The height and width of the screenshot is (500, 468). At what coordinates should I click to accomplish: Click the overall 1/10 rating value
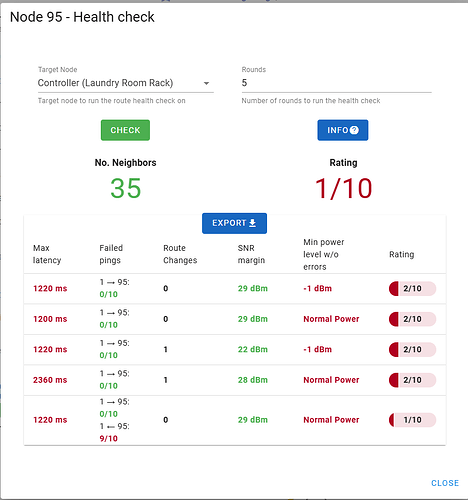(x=343, y=188)
